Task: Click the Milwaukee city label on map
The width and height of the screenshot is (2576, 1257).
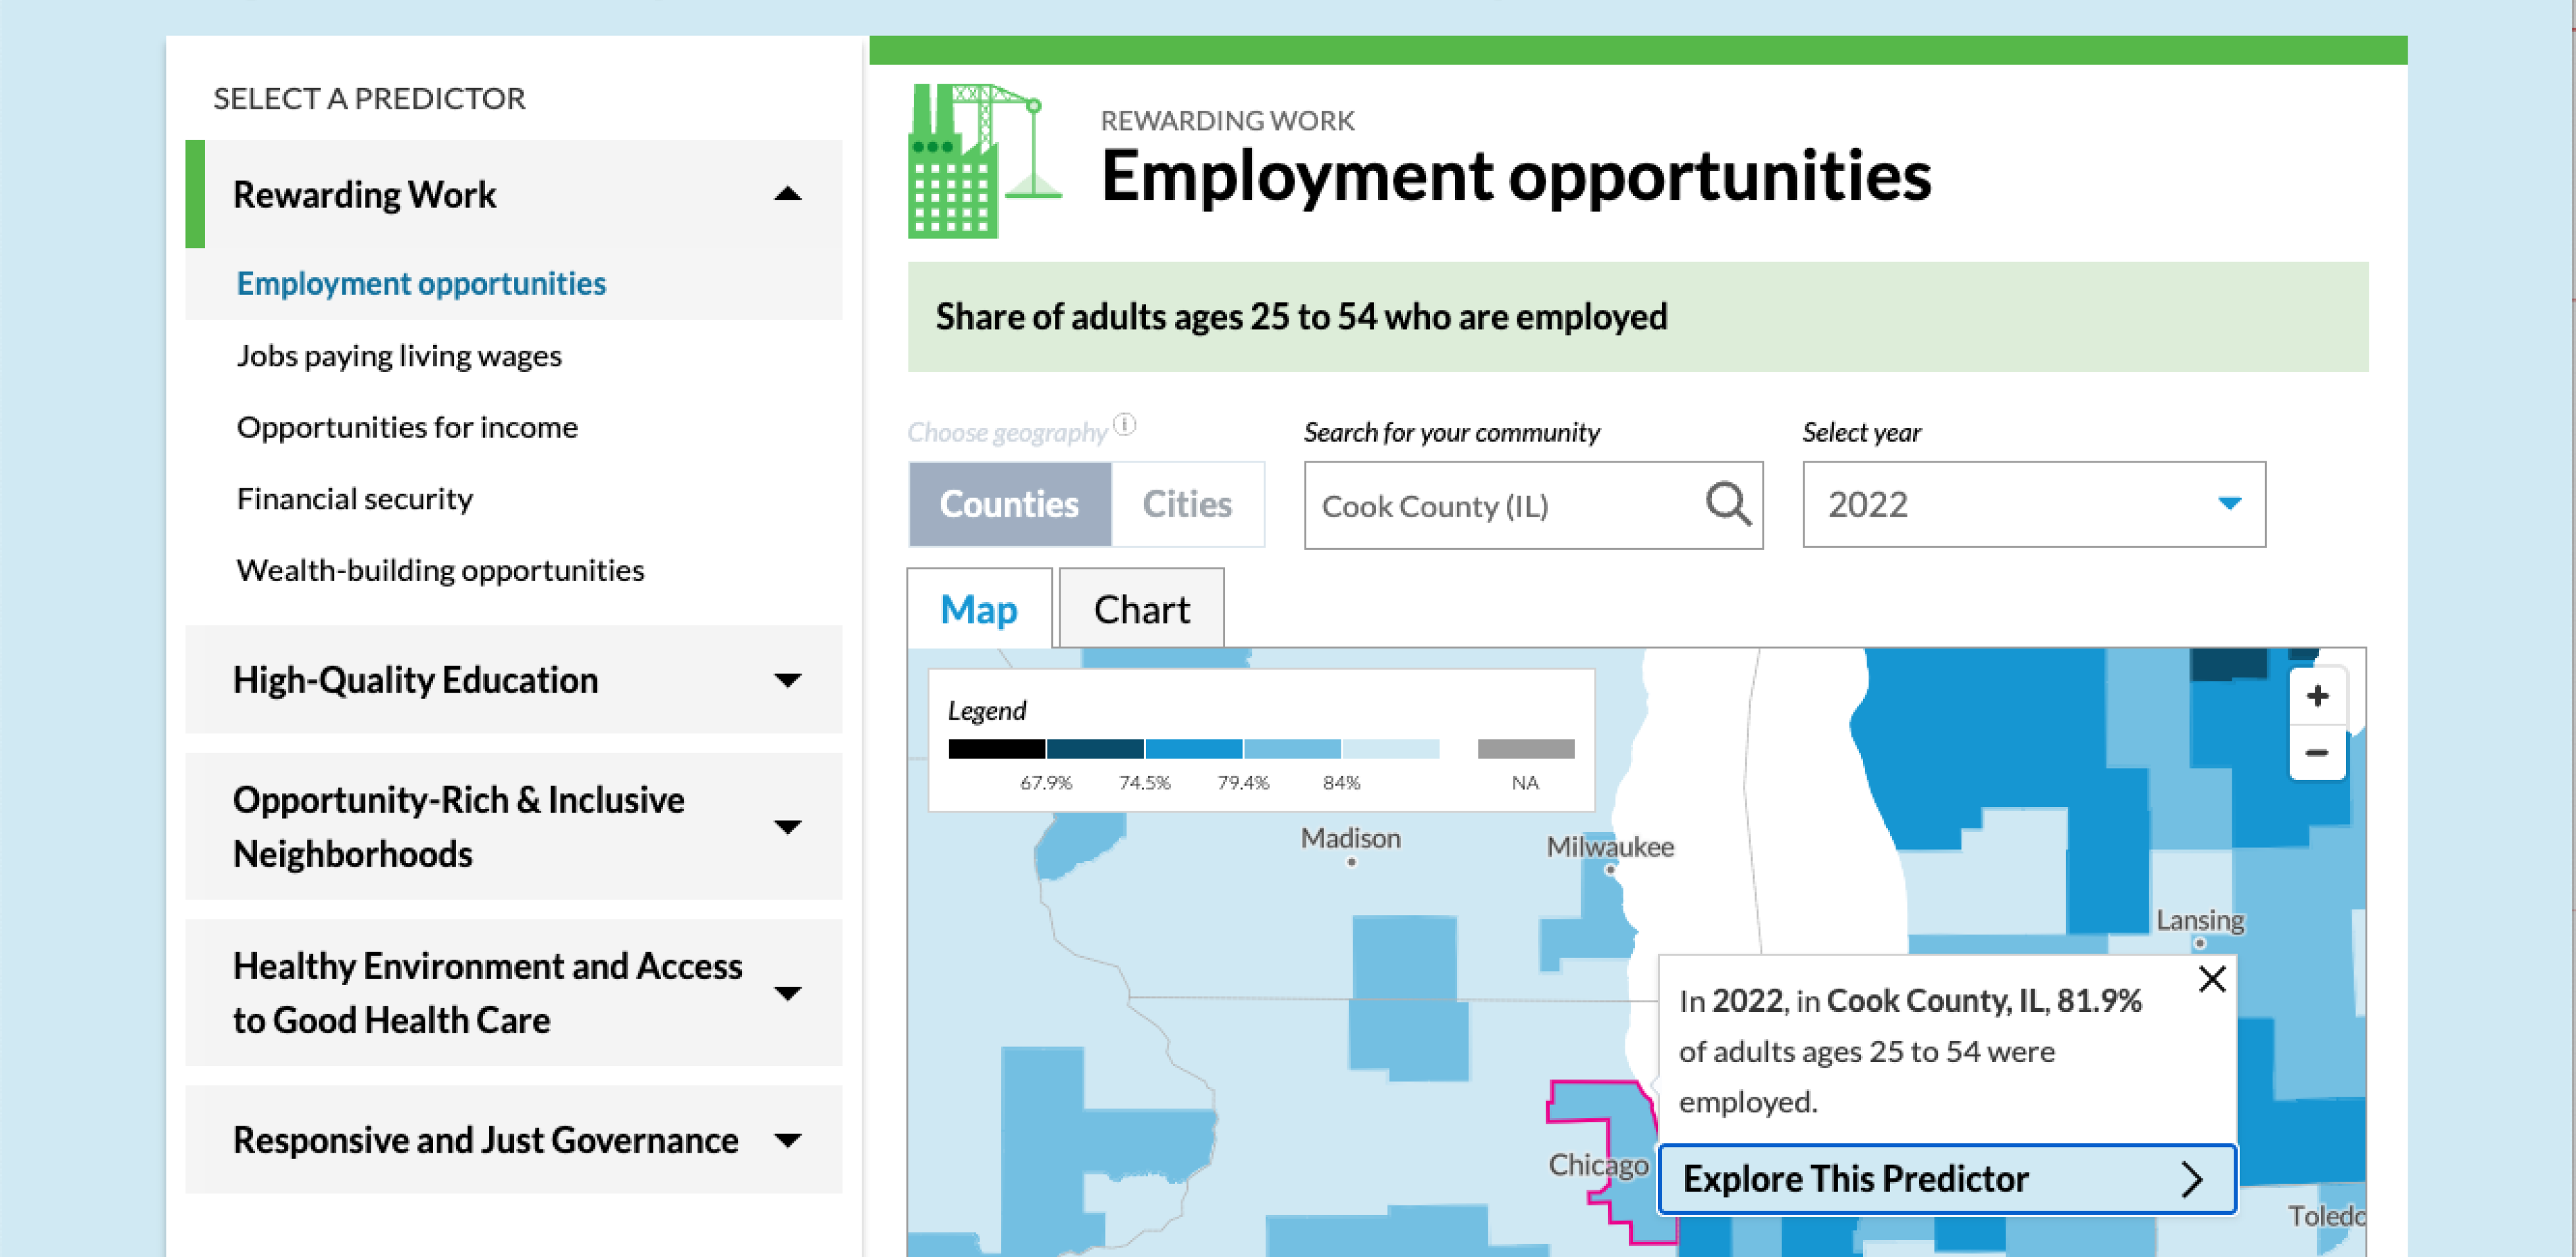Action: pos(1609,847)
